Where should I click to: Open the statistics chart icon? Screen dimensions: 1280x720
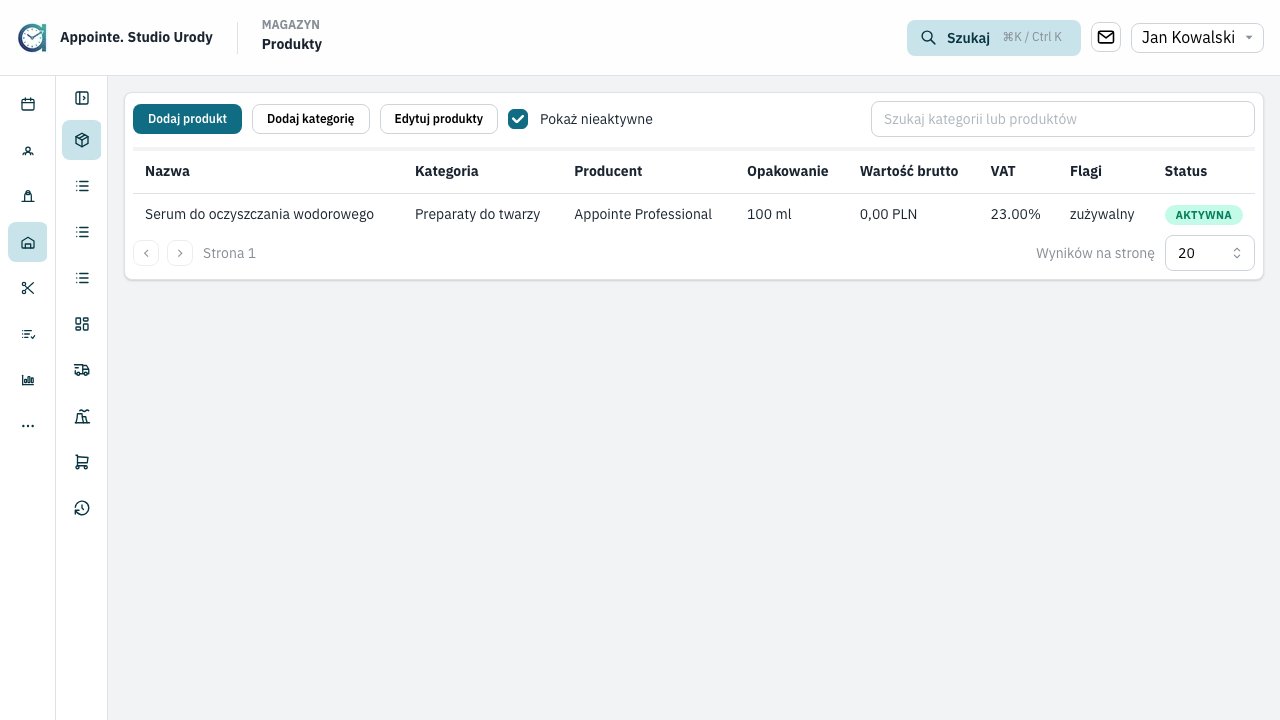[x=28, y=380]
